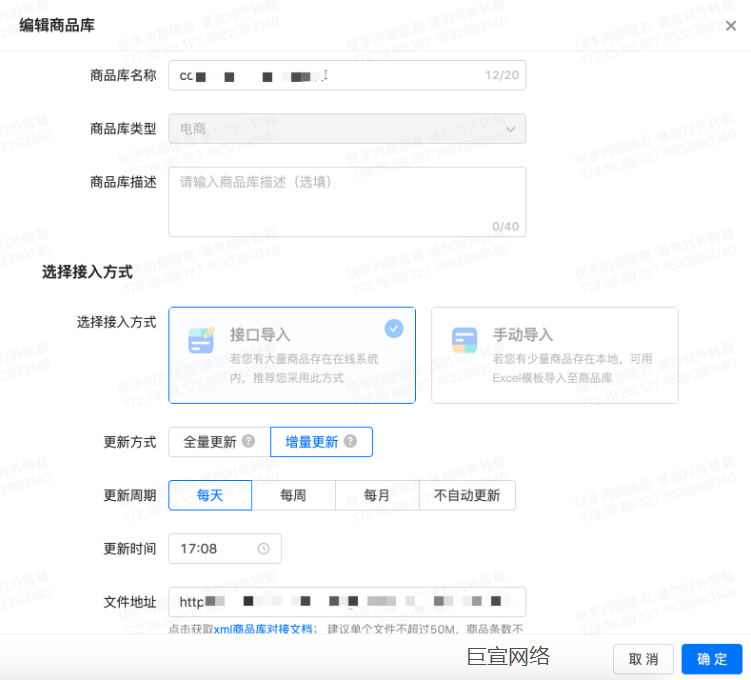
Task: Click the 手动导入 card icon
Action: coord(464,340)
